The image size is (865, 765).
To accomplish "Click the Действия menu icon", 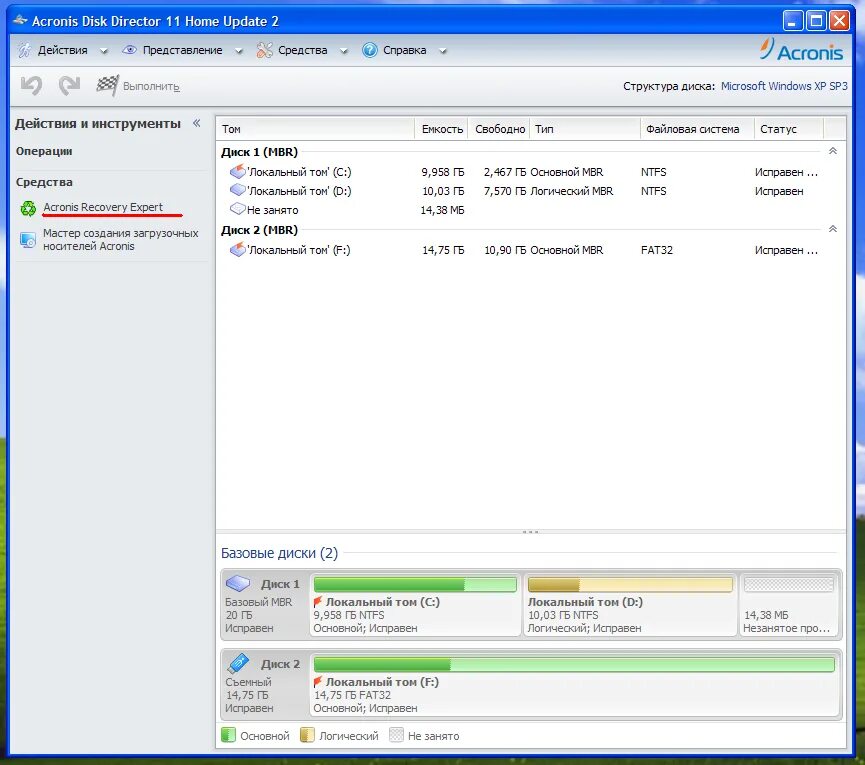I will [x=24, y=50].
